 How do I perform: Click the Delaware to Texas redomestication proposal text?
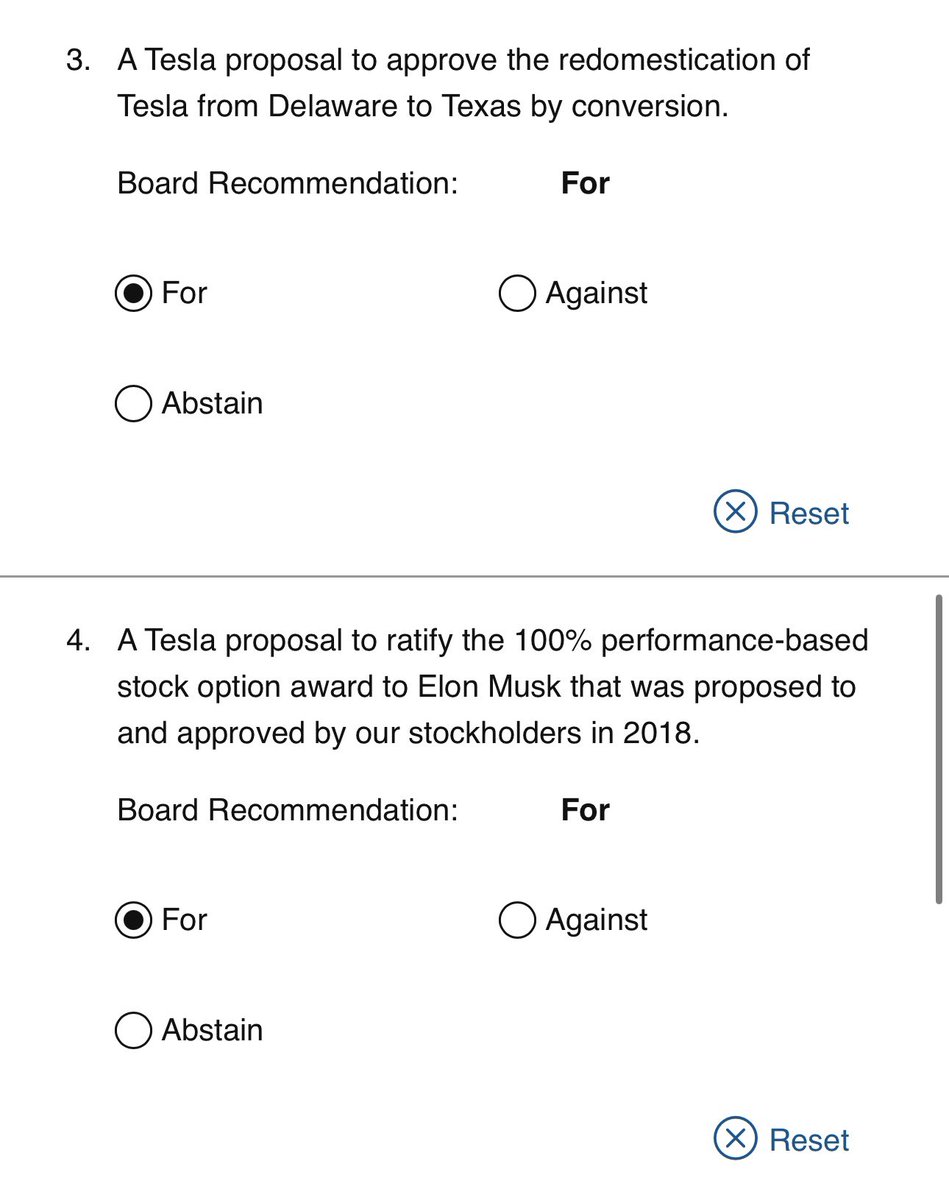coord(463,82)
